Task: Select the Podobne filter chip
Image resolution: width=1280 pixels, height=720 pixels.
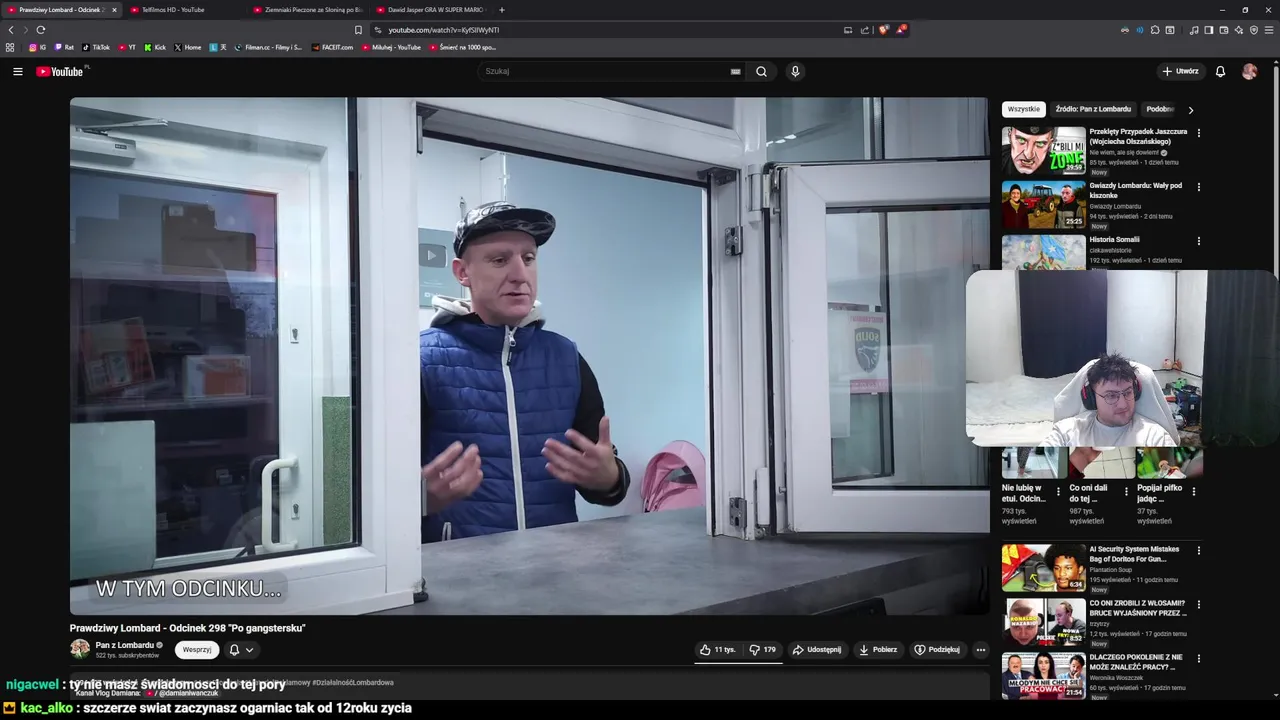Action: [1160, 109]
